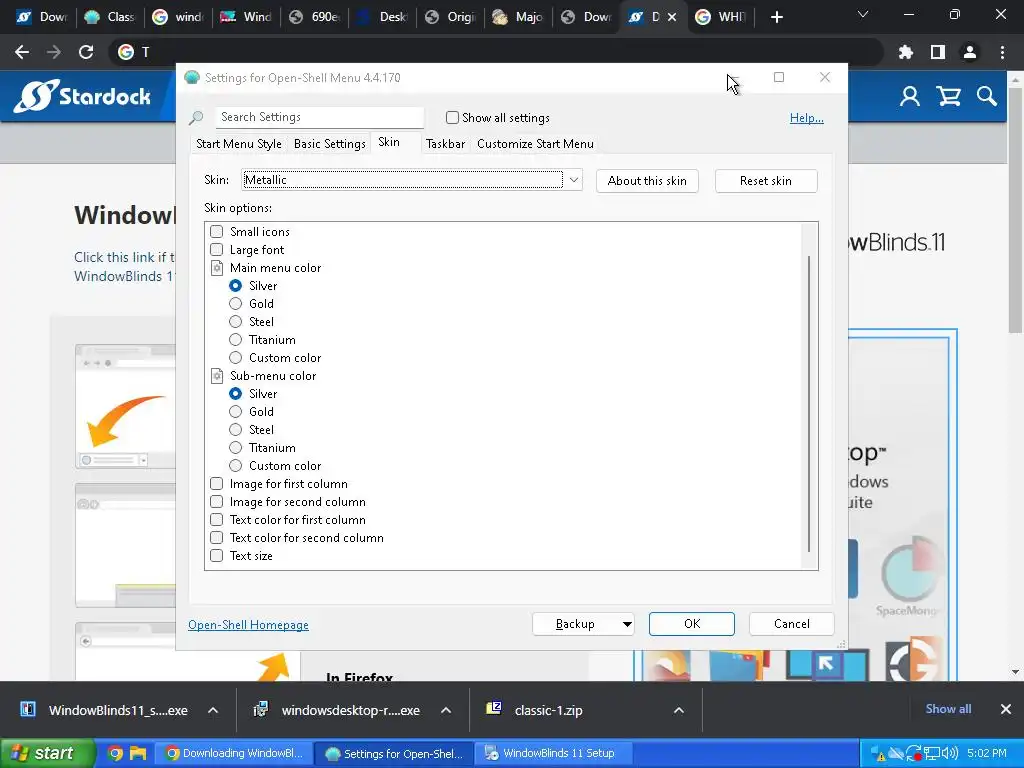Open the browser tab search chevron
The width and height of the screenshot is (1024, 768).
pyautogui.click(x=863, y=14)
